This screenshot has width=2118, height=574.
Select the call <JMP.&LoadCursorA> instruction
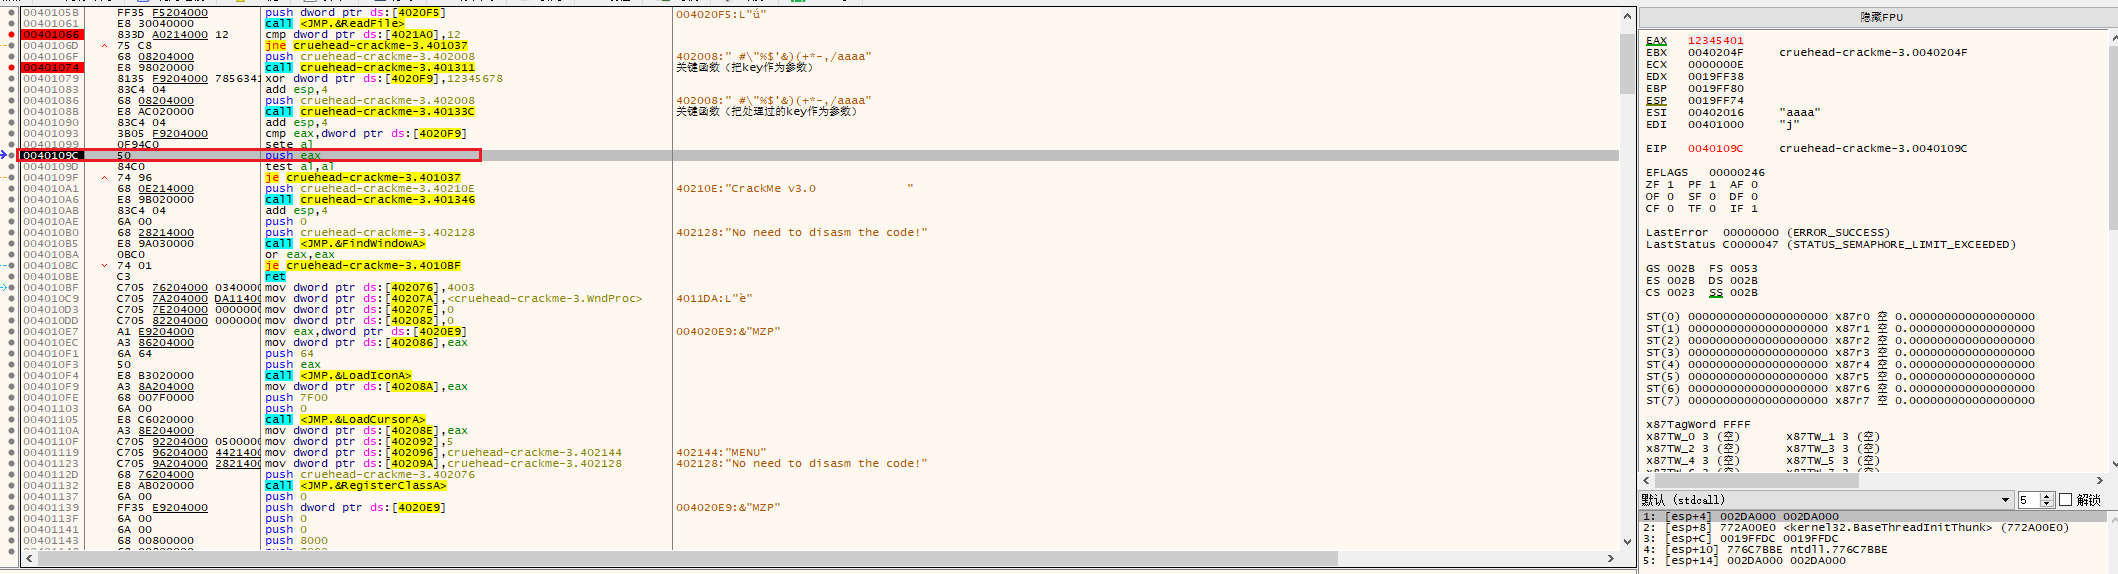[345, 420]
